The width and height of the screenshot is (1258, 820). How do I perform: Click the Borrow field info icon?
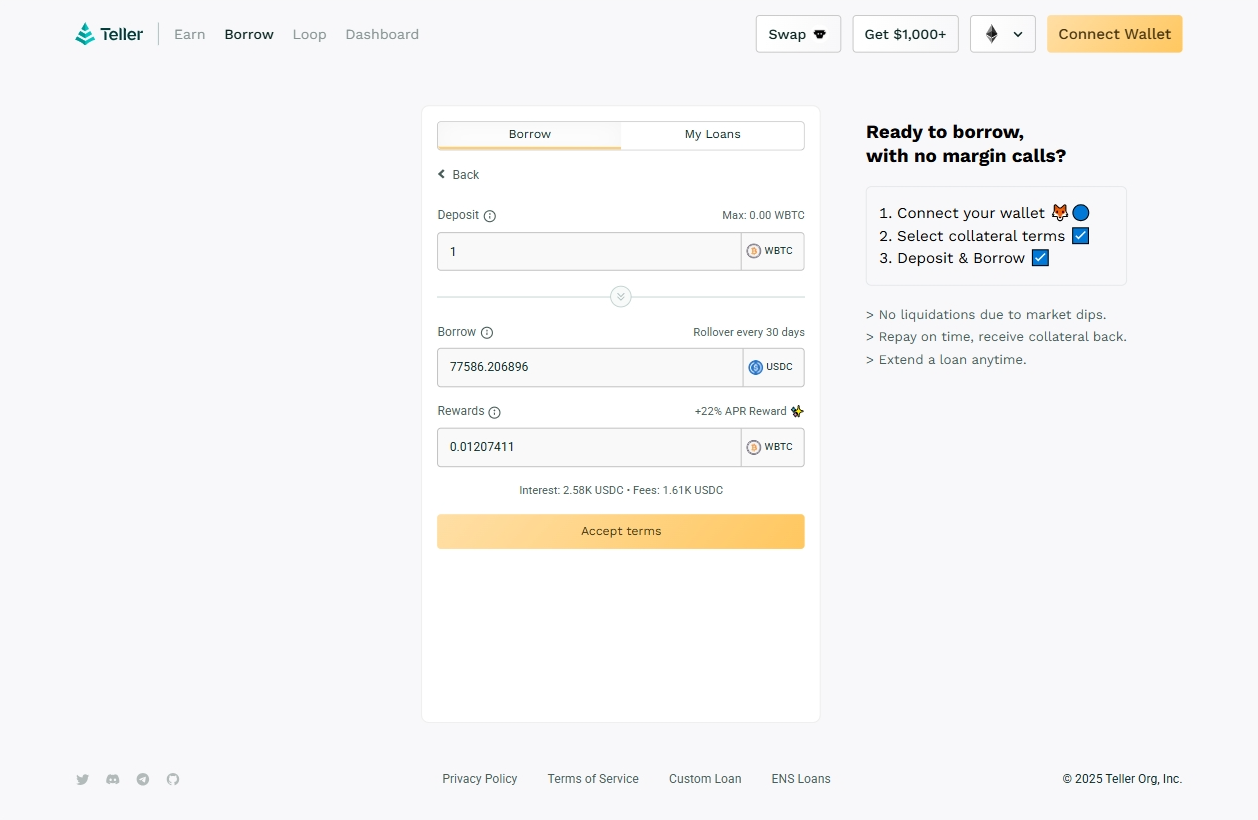point(487,333)
